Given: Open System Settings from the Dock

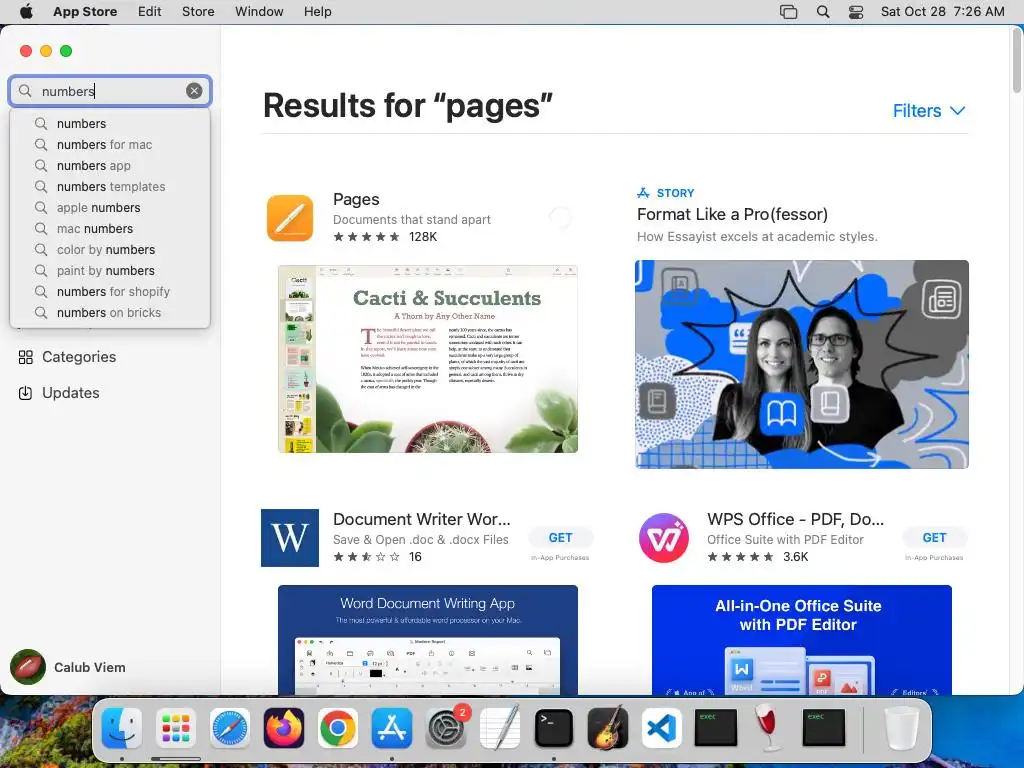Looking at the screenshot, I should coord(446,728).
